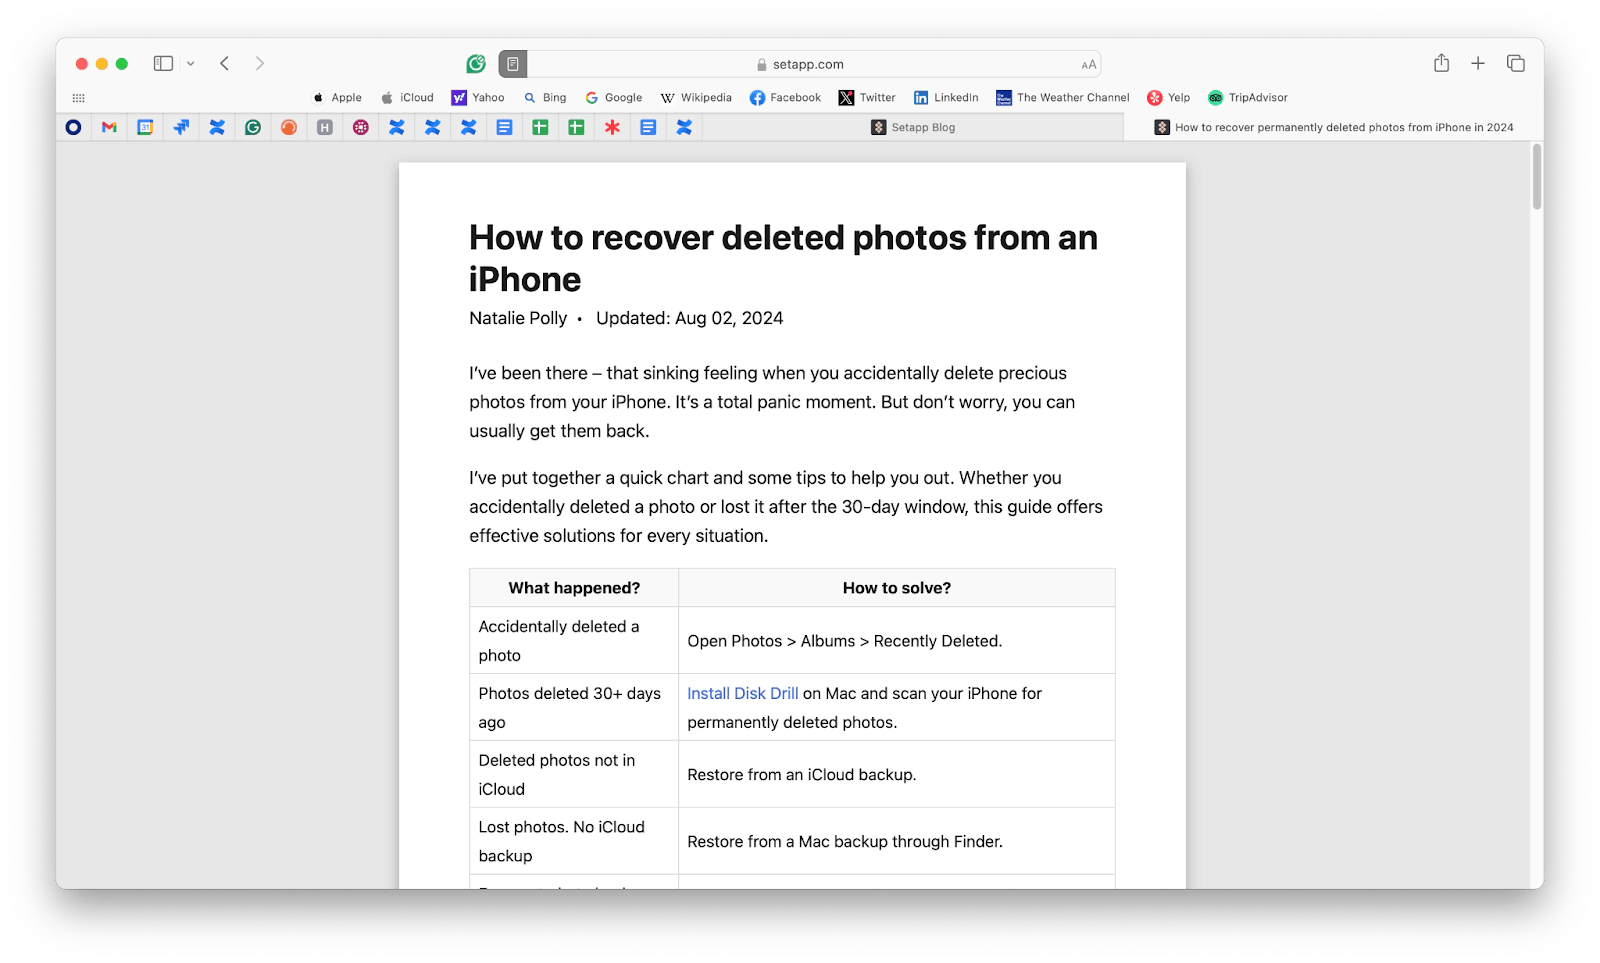Open the Yelp bookmark
This screenshot has height=963, width=1600.
1168,98
